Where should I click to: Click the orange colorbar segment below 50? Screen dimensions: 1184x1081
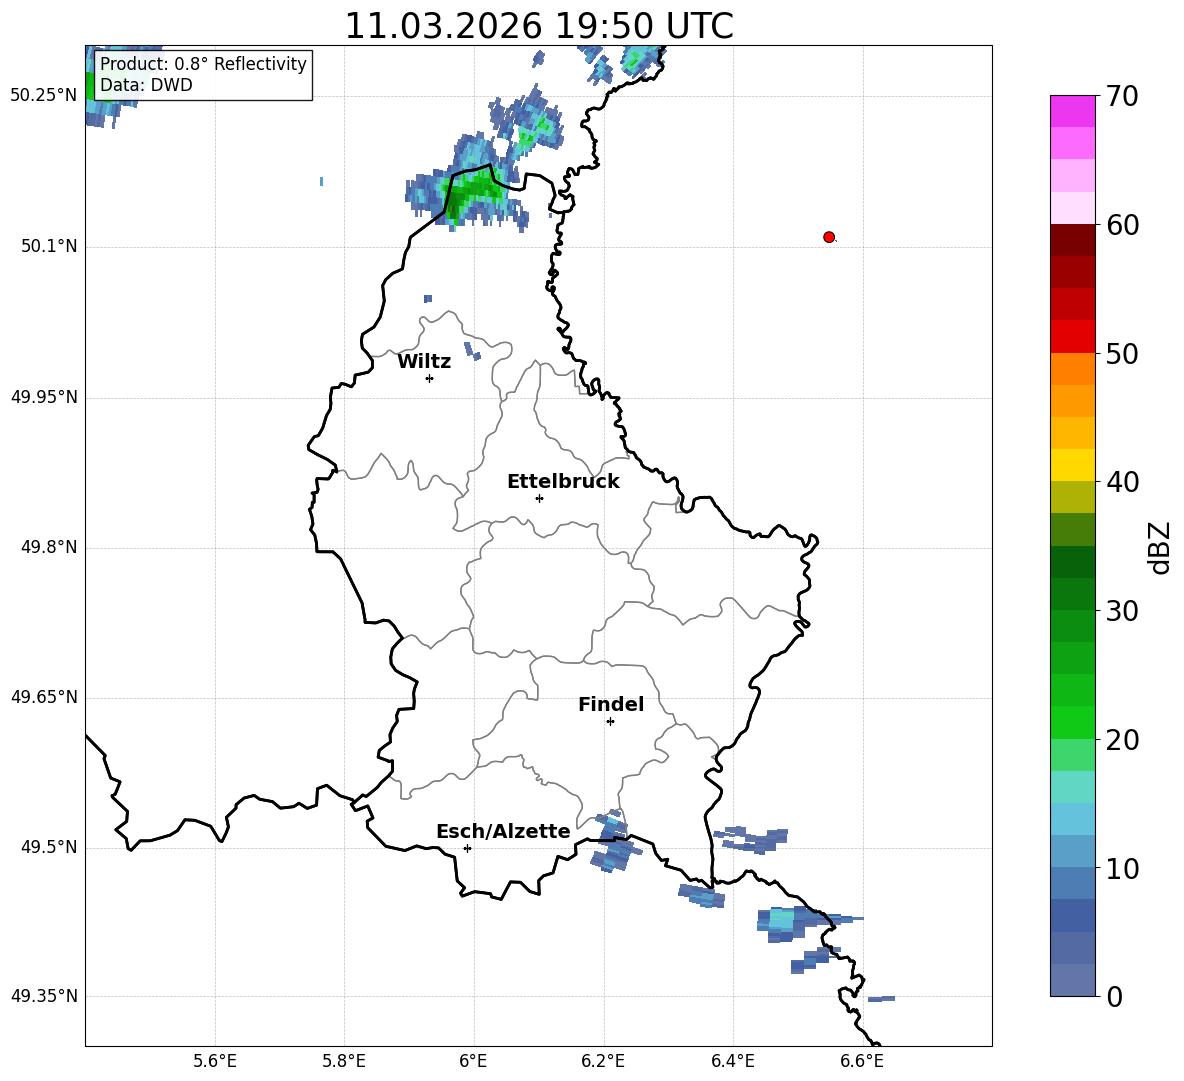[x=1072, y=369]
